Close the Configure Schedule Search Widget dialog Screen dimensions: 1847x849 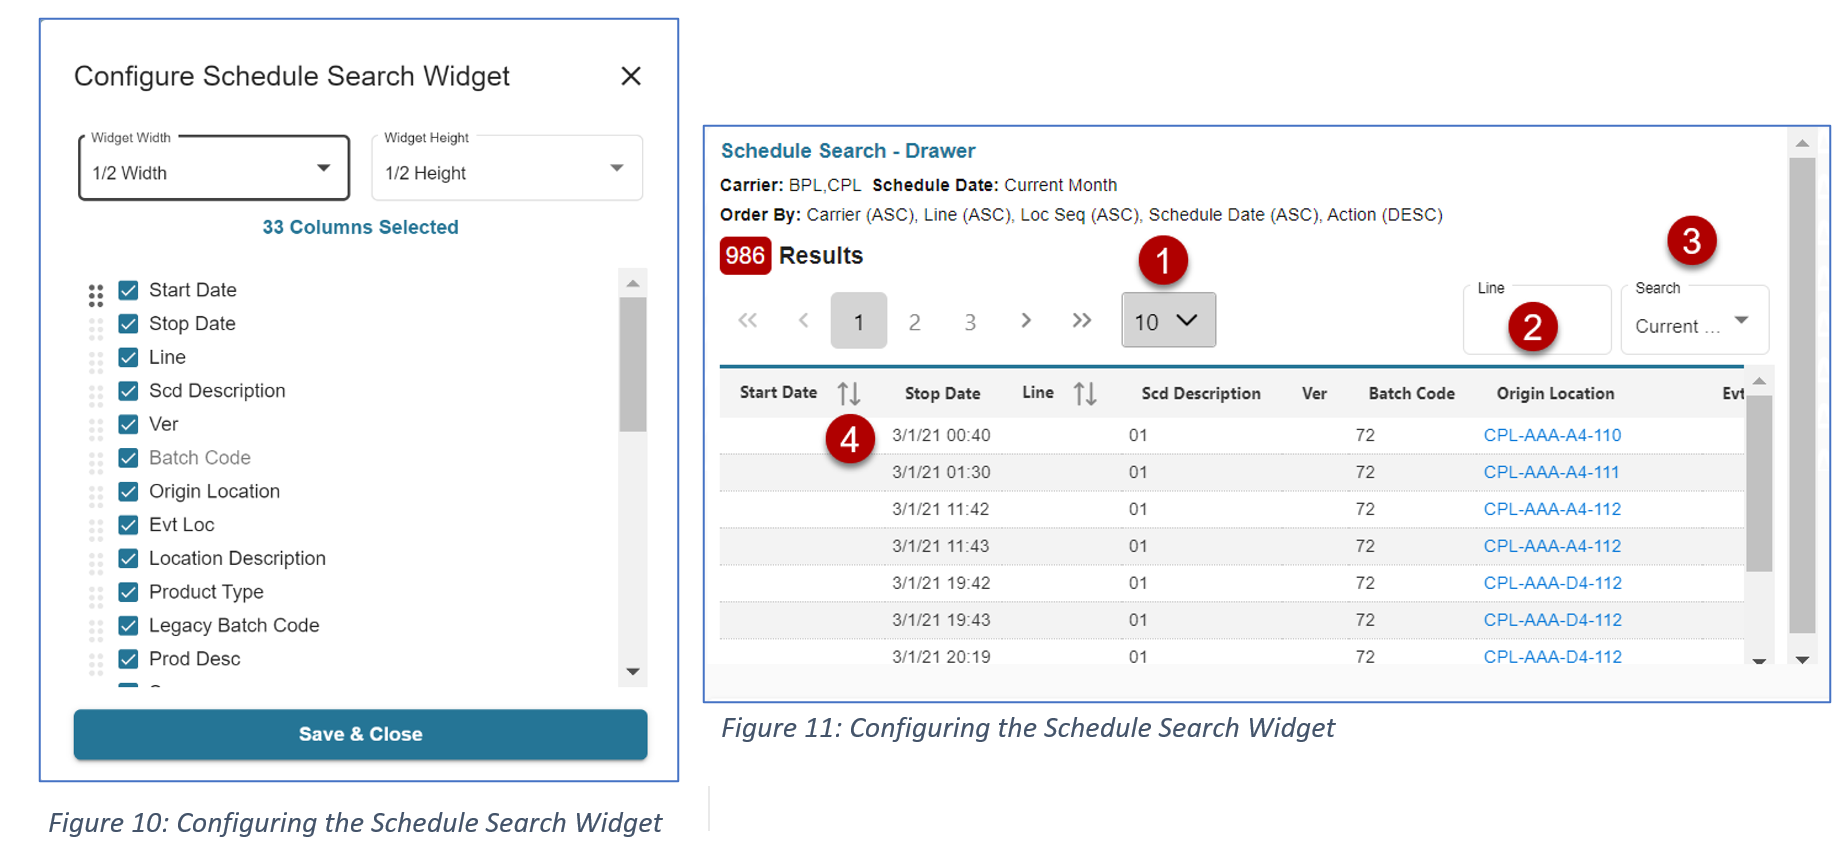tap(630, 76)
